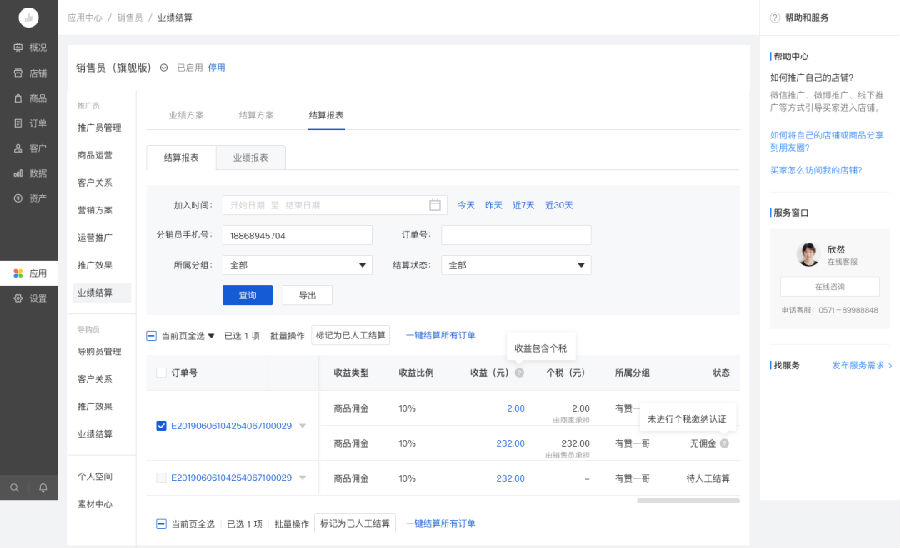Open 数据 data section in sidebar
The image size is (900, 548).
[29, 173]
